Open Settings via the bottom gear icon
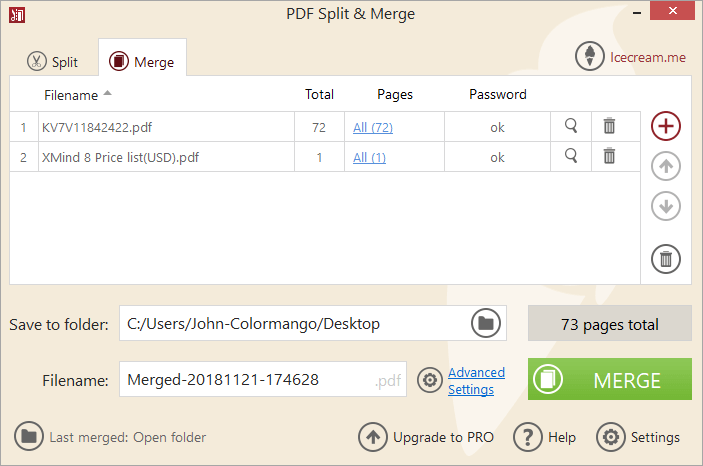This screenshot has height=466, width=703. [x=611, y=437]
